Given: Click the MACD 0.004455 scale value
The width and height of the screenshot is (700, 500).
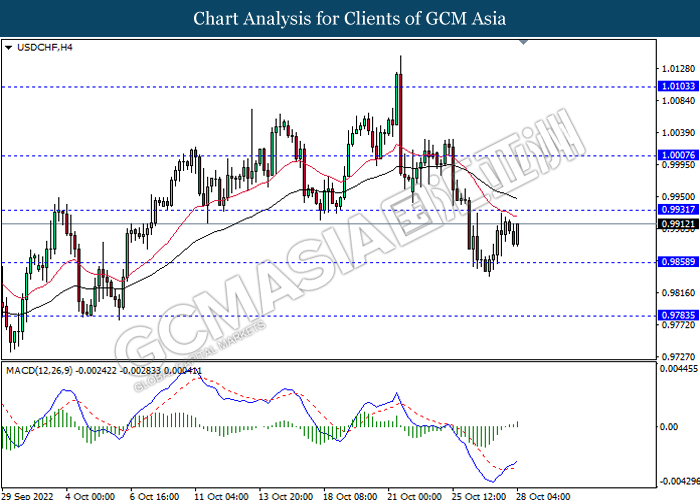Looking at the screenshot, I should 679,369.
